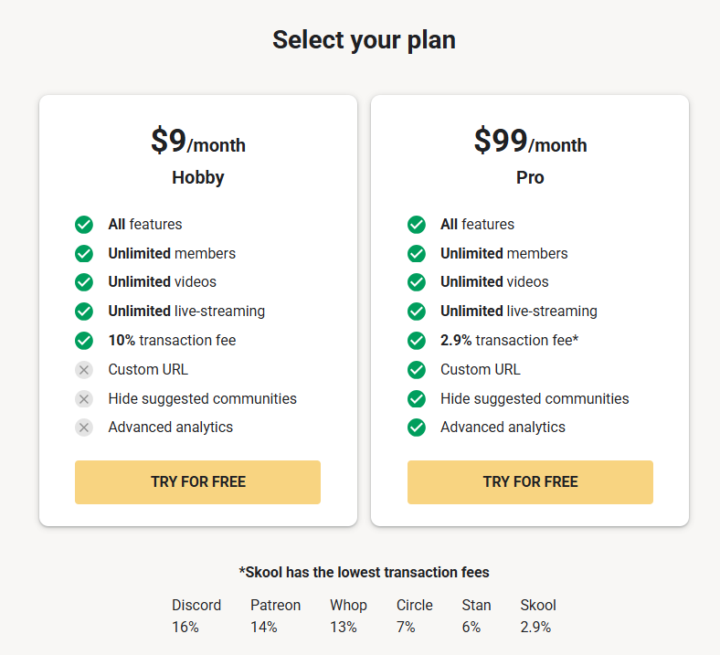Click the Select your plan heading
Image resolution: width=720 pixels, height=655 pixels.
point(364,40)
